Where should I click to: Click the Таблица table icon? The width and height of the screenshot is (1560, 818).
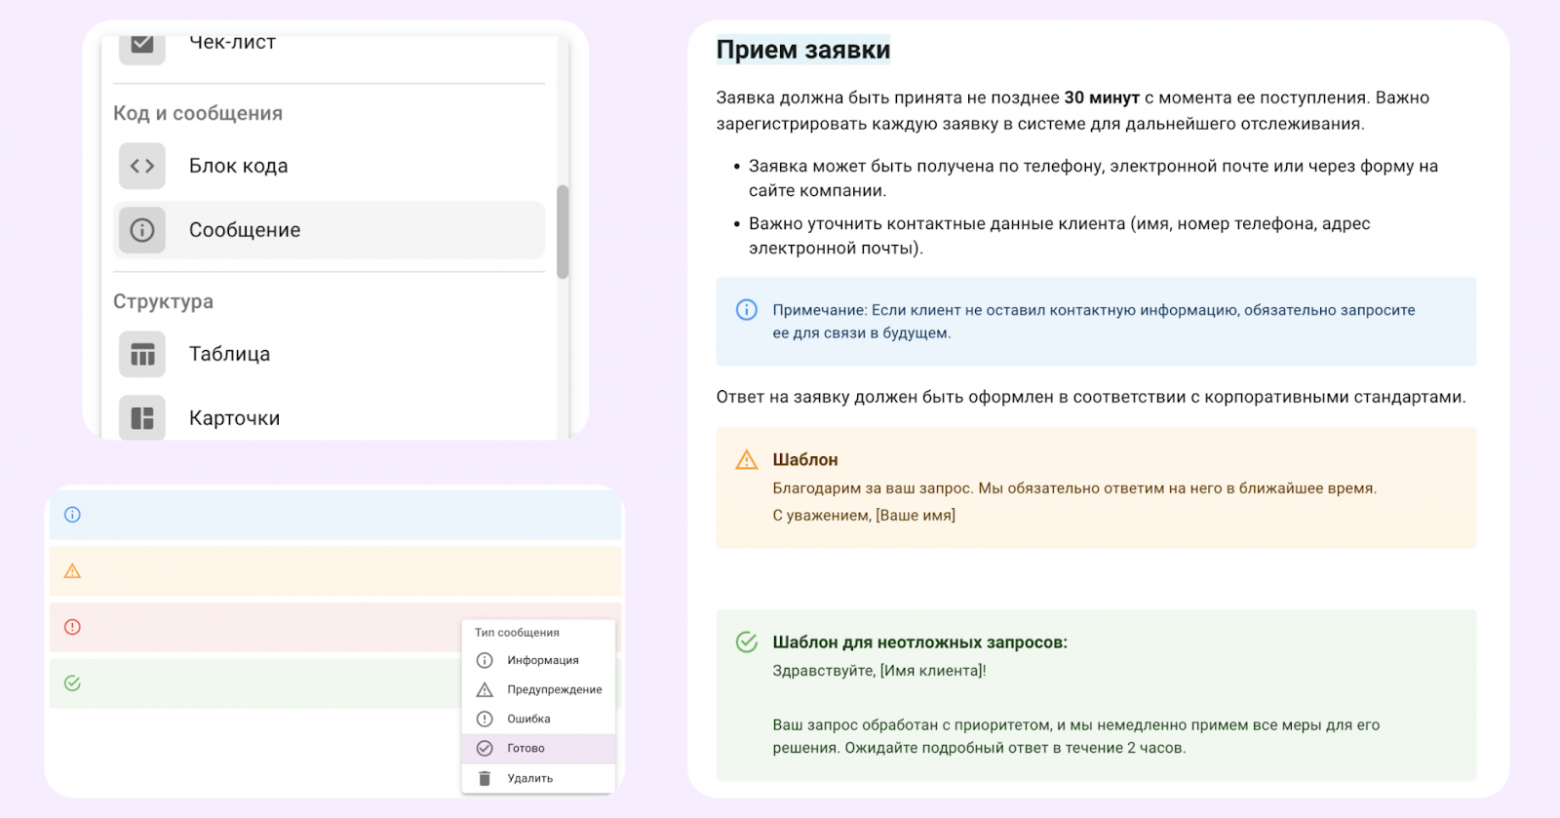142,354
